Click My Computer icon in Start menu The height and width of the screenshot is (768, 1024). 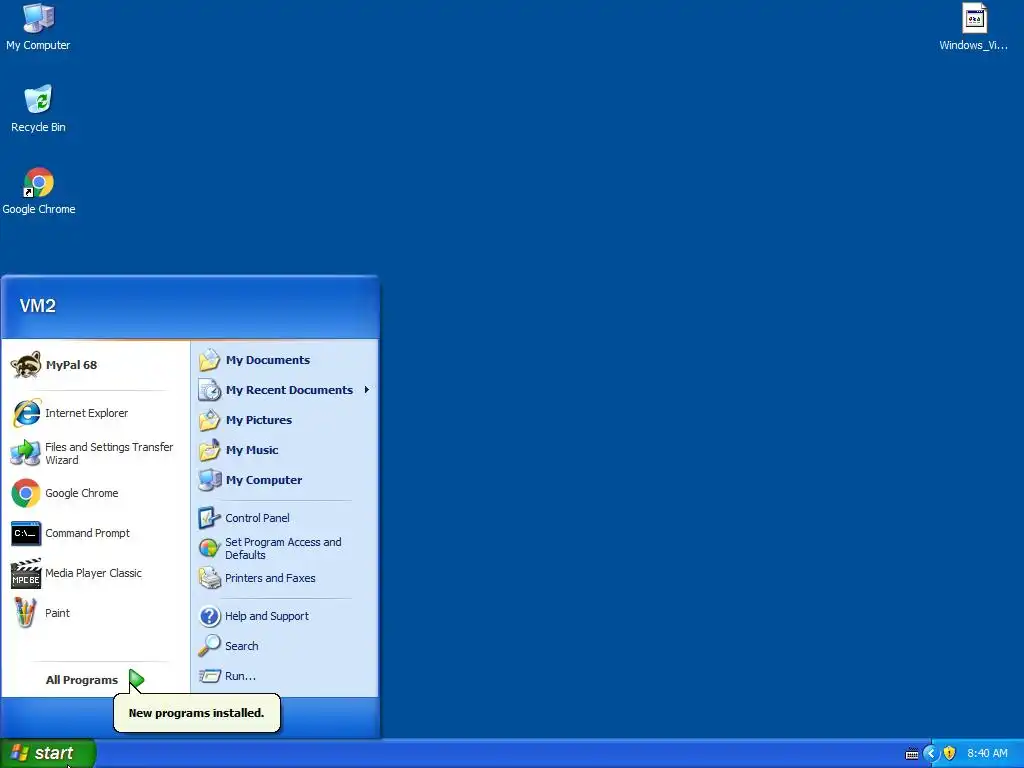[x=210, y=480]
